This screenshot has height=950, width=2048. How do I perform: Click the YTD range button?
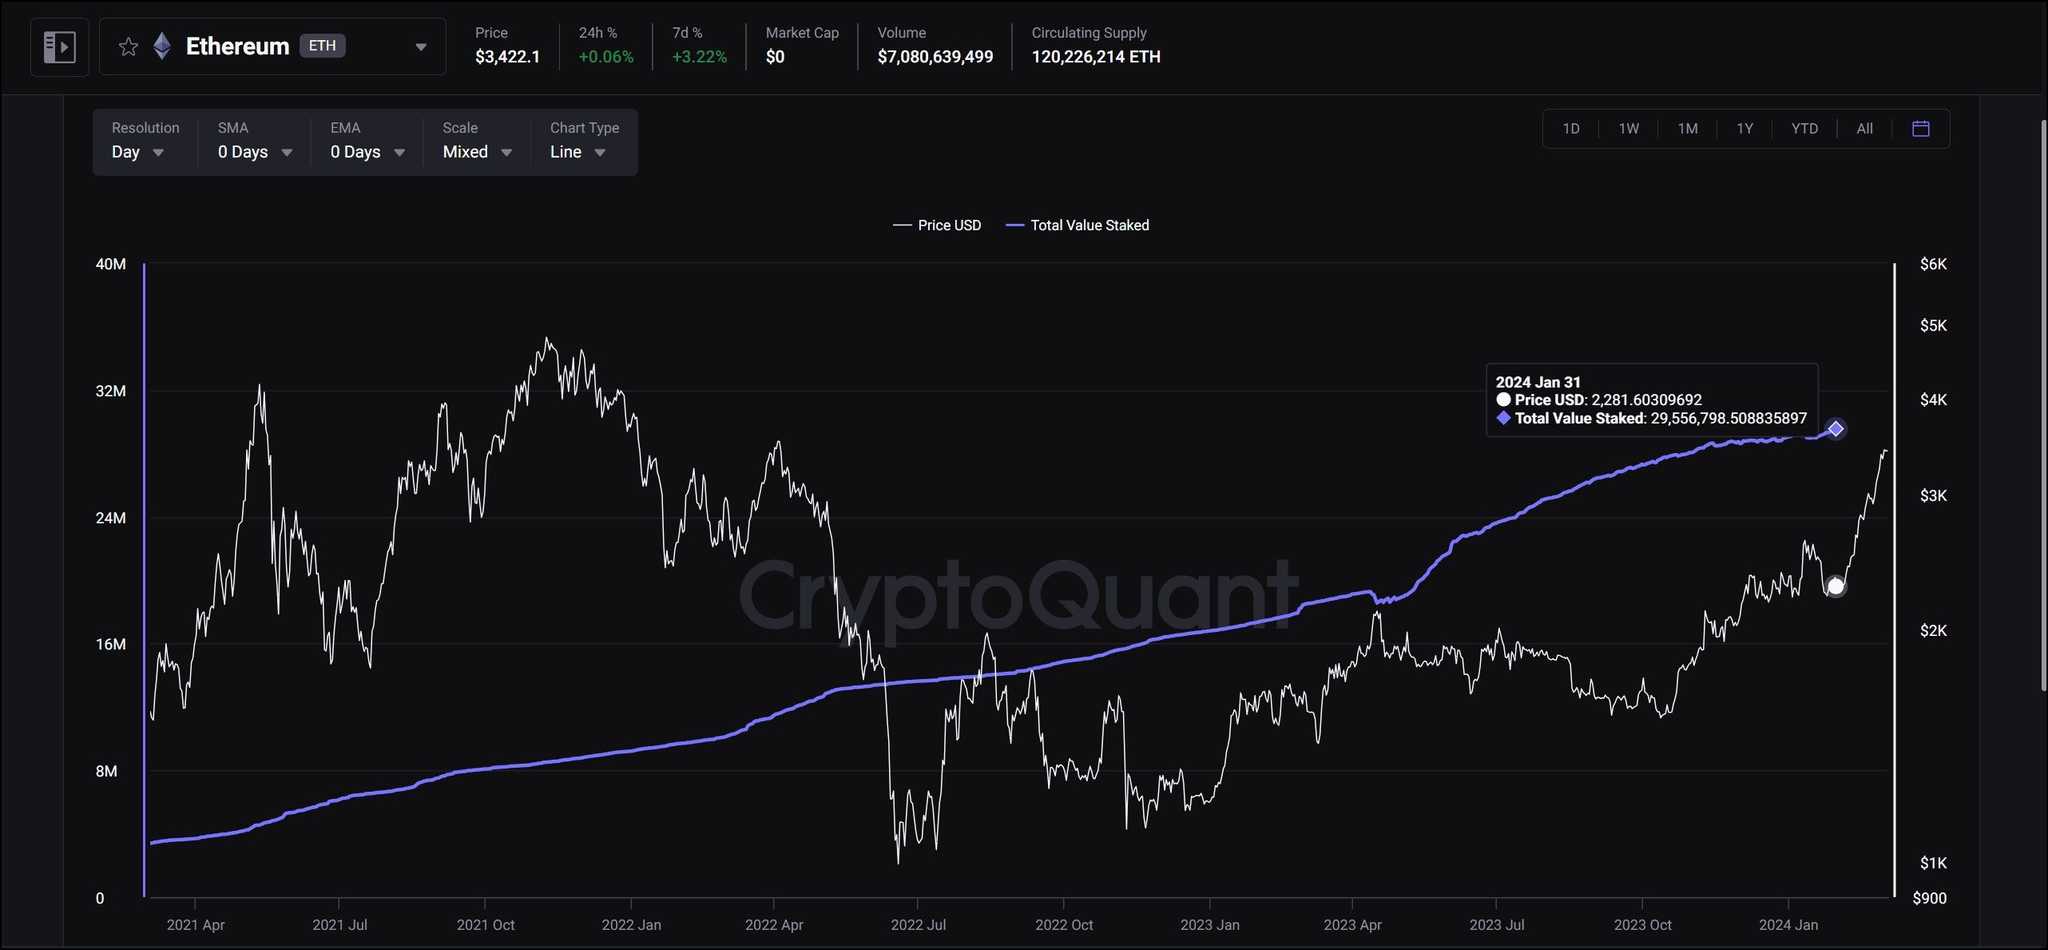click(x=1804, y=128)
